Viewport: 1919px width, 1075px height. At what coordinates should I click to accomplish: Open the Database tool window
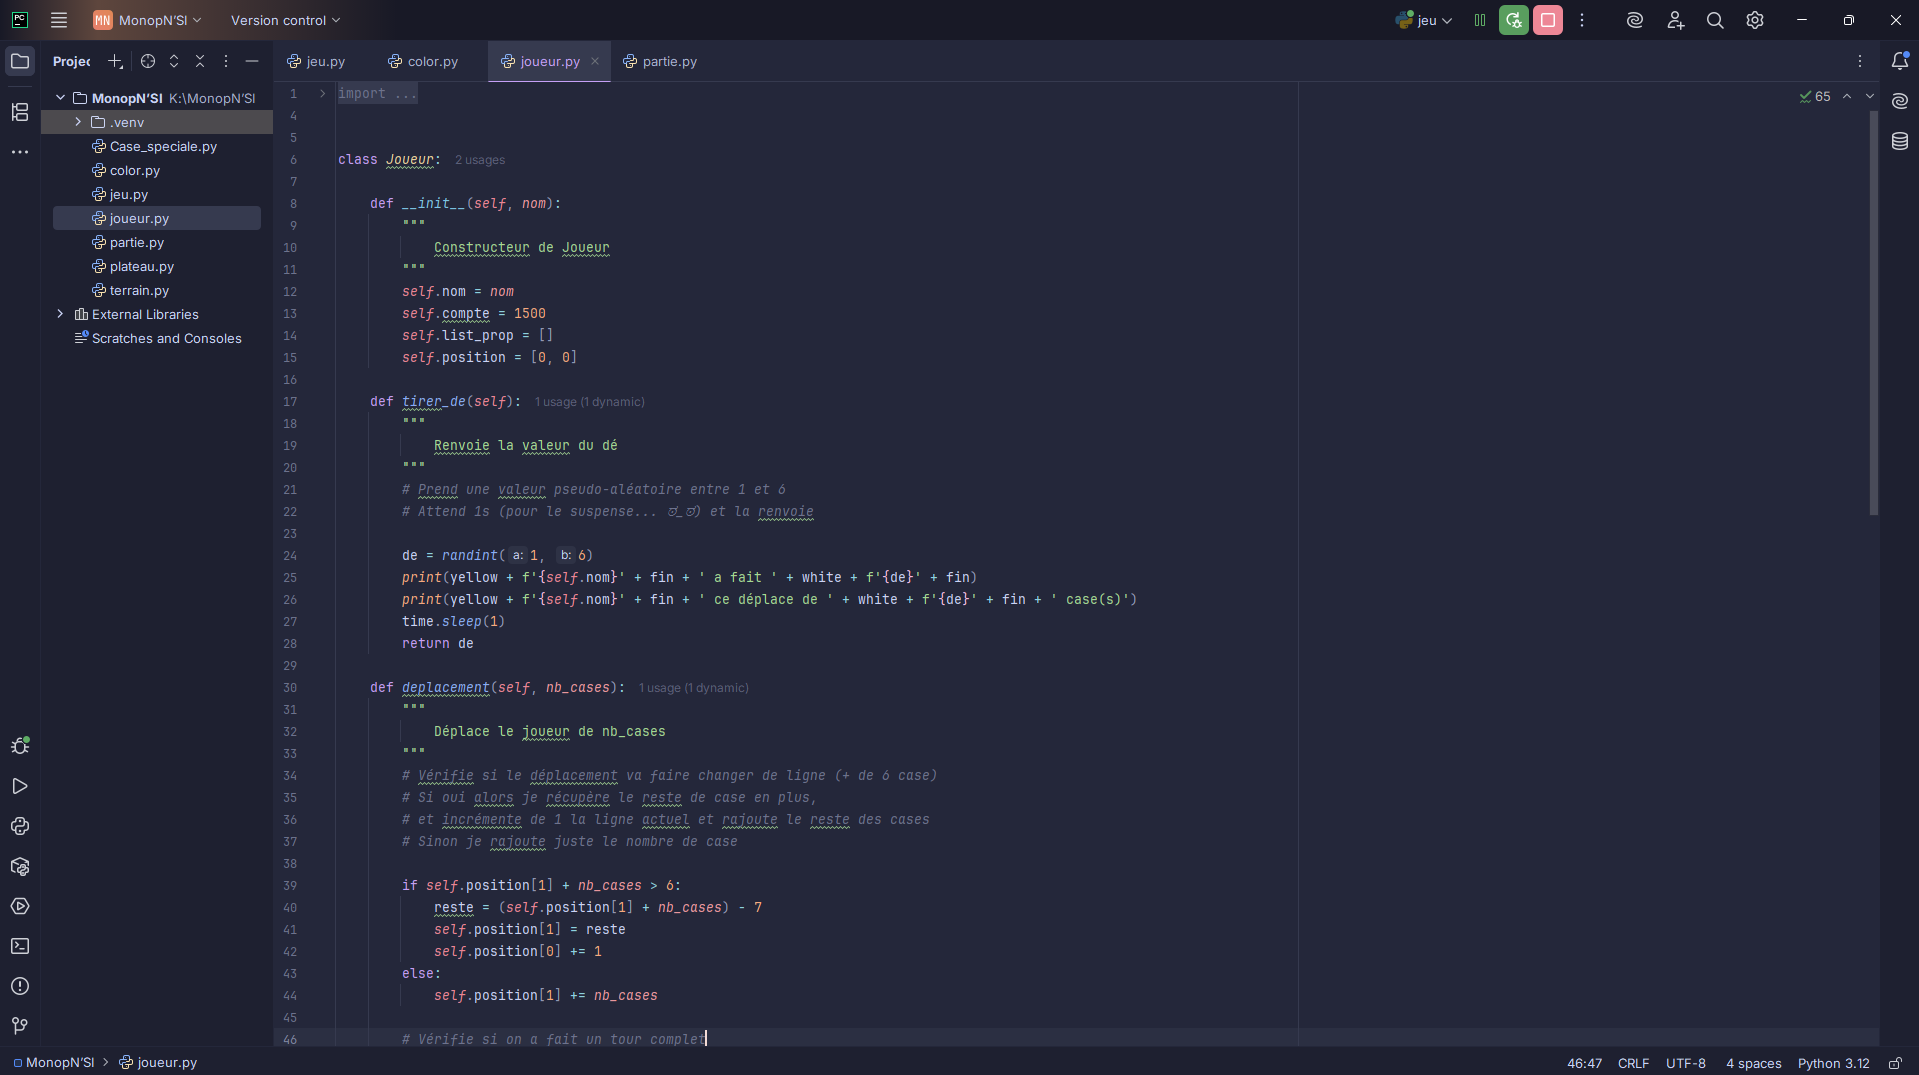(x=1900, y=141)
